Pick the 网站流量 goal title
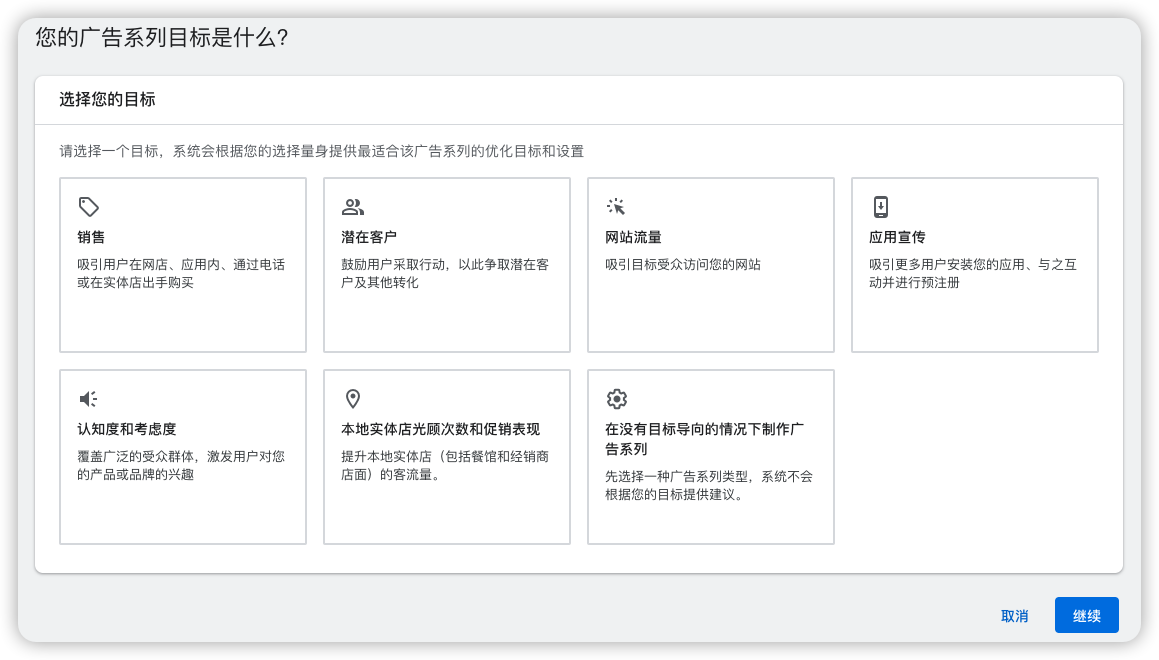 [x=633, y=238]
